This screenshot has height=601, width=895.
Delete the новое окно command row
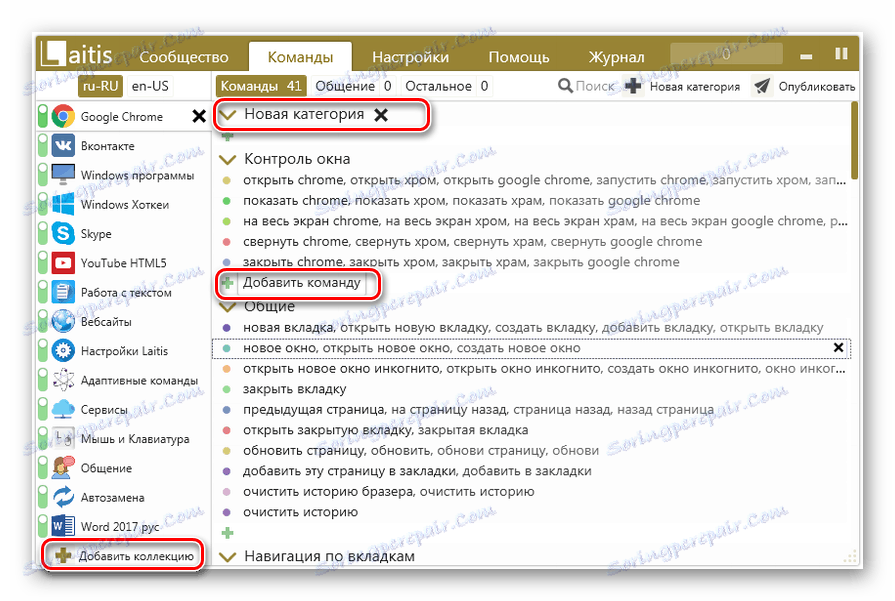coord(838,348)
